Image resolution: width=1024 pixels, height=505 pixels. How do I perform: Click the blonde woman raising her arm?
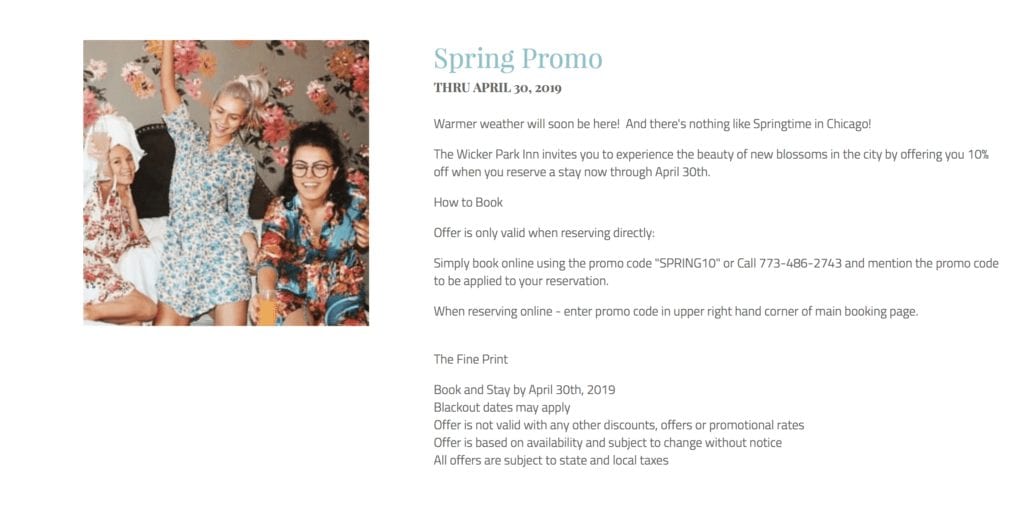[209, 189]
